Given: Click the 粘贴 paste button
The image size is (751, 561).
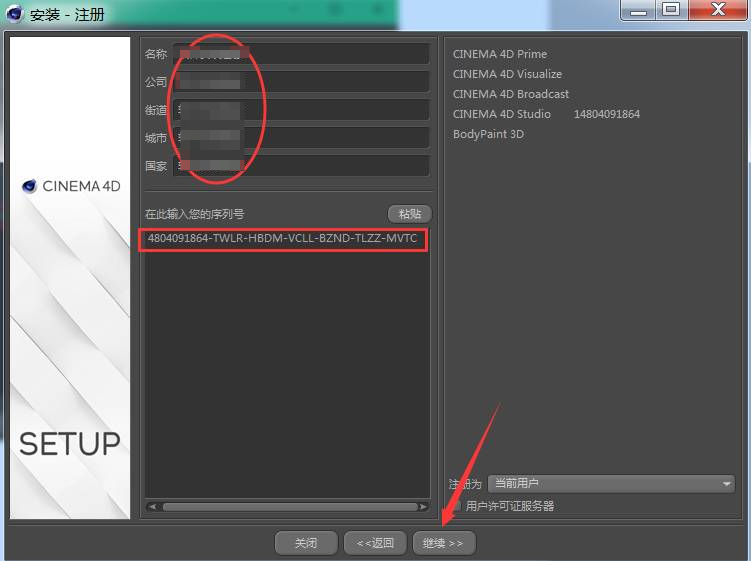Looking at the screenshot, I should pos(410,214).
